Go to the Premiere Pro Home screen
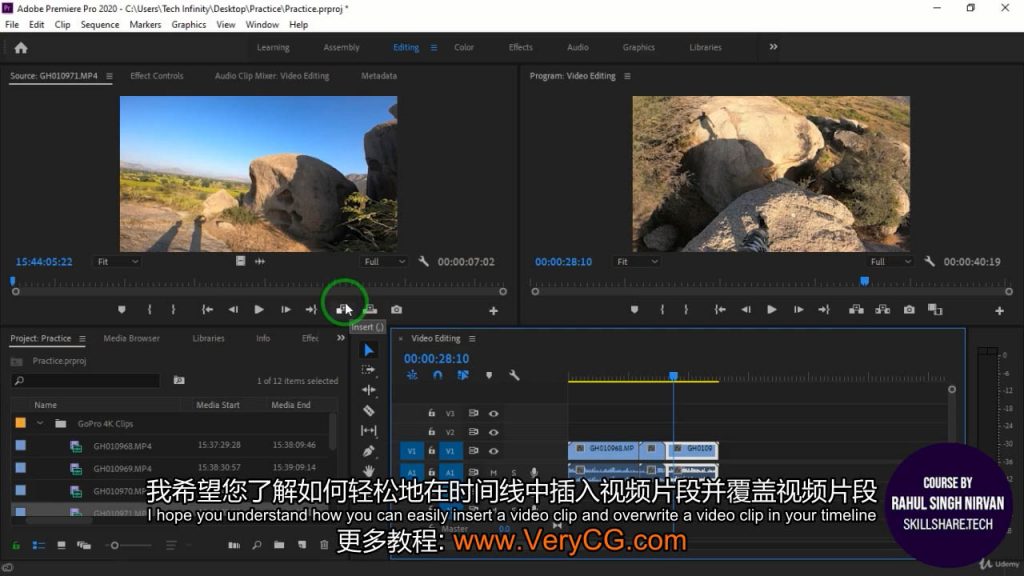The image size is (1024, 576). 21,48
